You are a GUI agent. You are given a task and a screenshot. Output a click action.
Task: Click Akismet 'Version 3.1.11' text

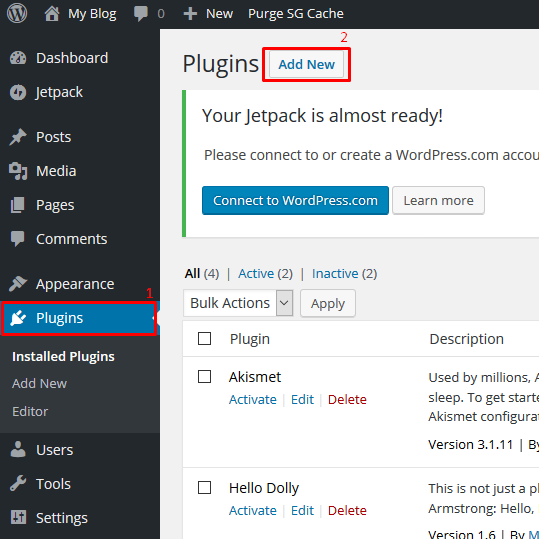(471, 444)
